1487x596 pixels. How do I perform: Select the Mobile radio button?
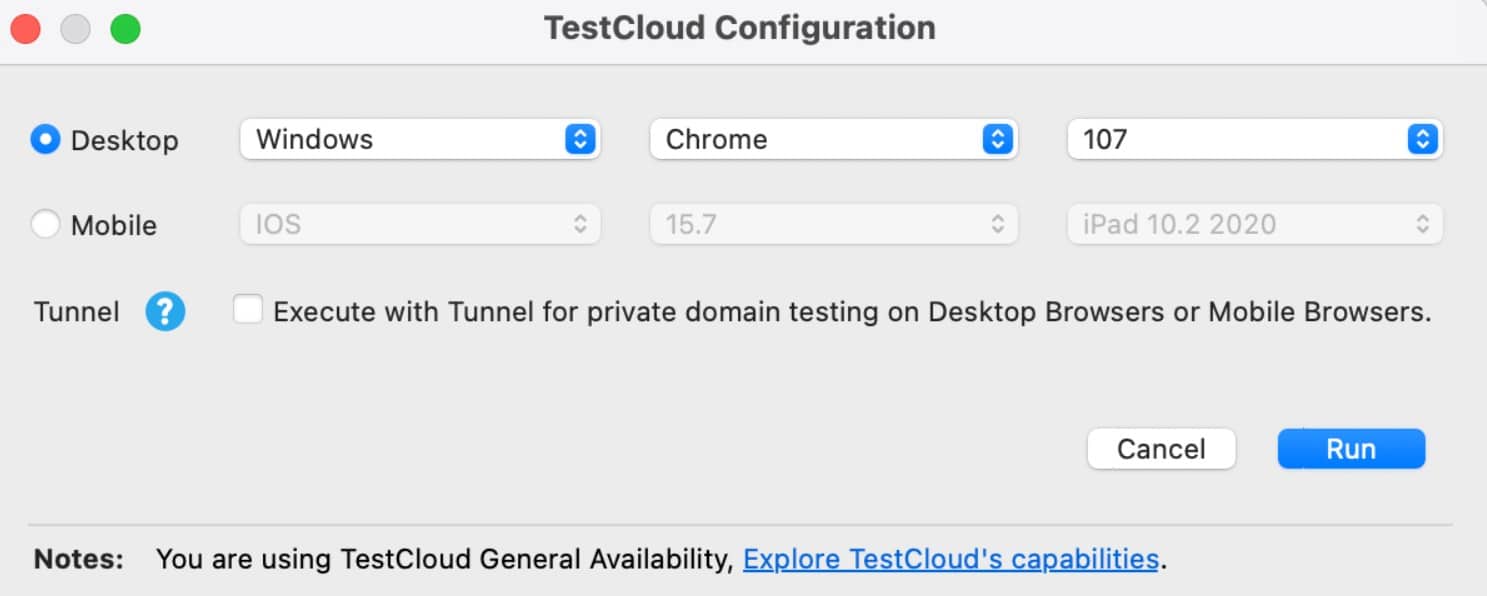pos(46,225)
